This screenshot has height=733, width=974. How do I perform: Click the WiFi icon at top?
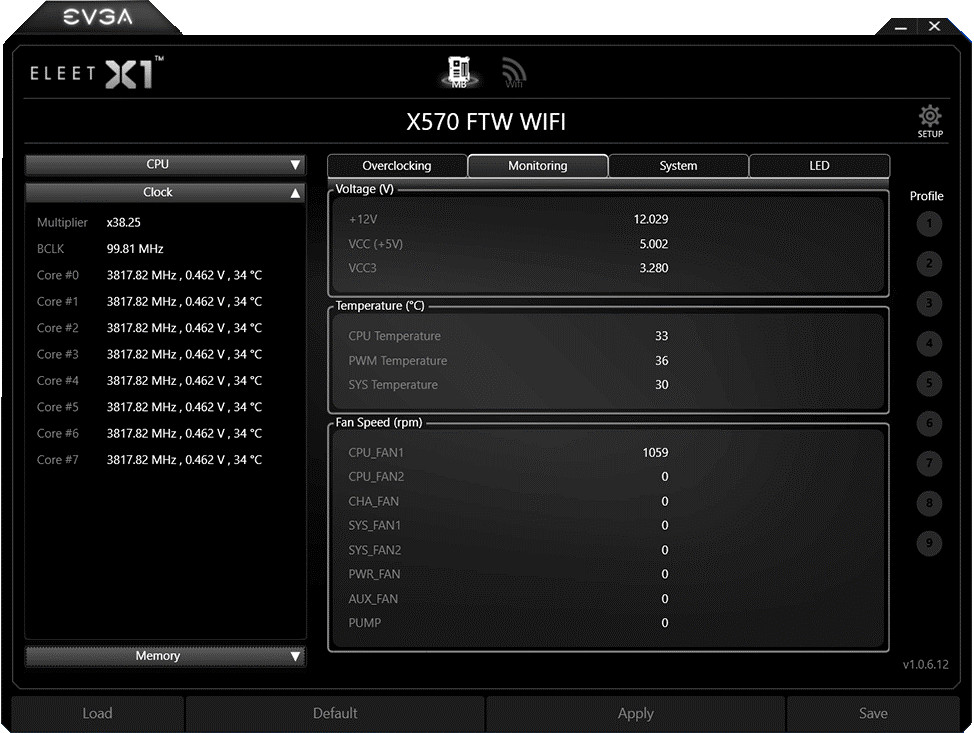(x=514, y=72)
